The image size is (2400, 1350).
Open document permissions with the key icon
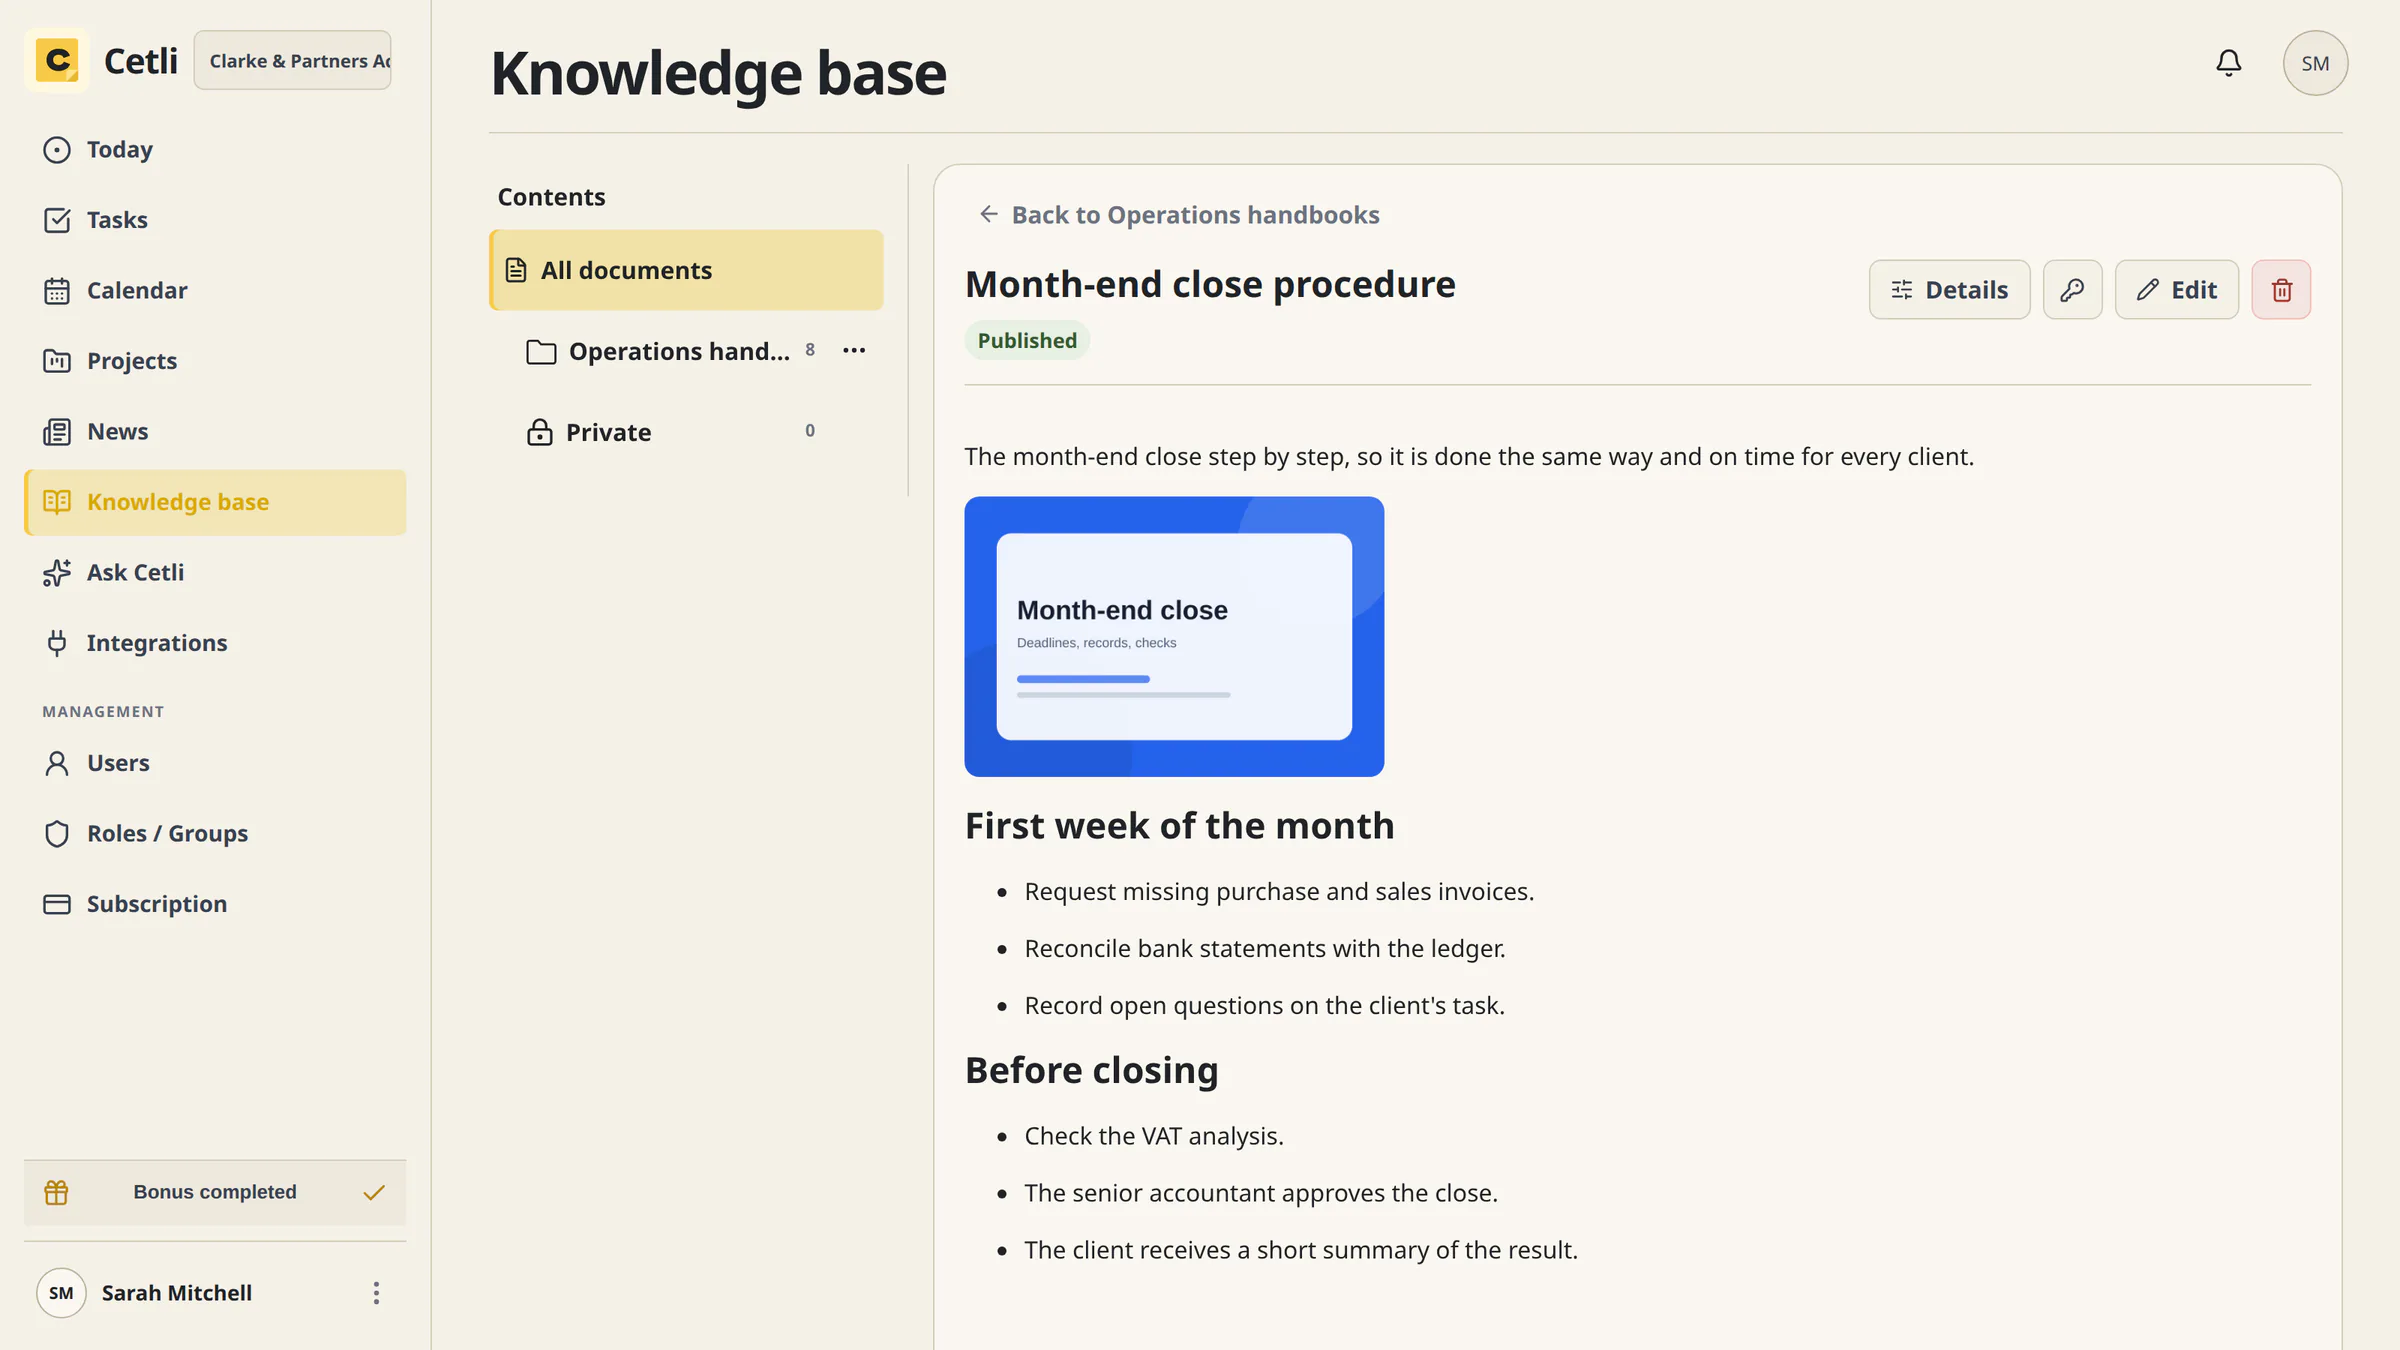[2072, 290]
